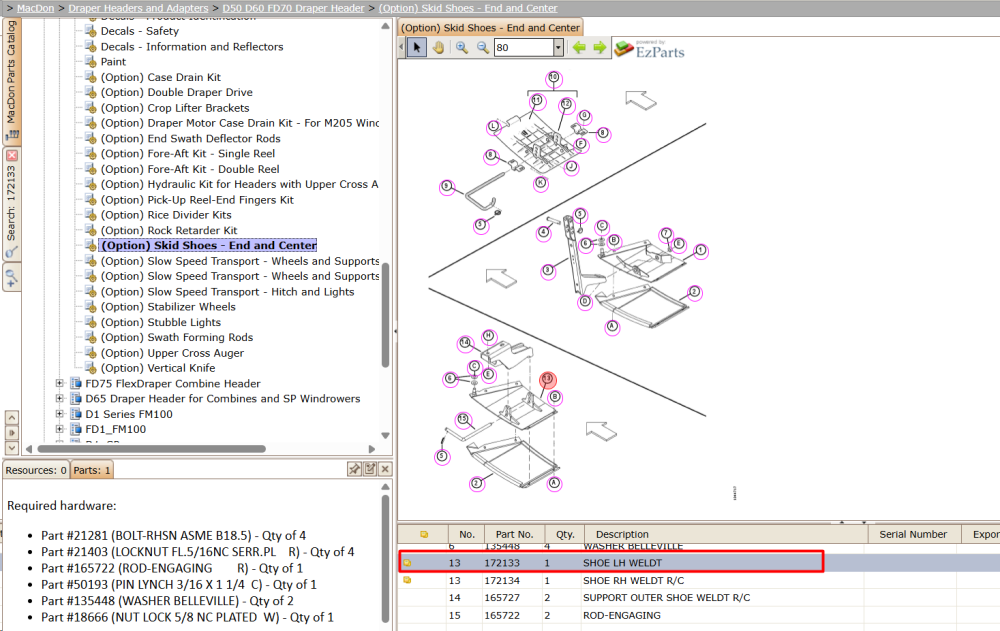The image size is (1000, 631).
Task: Open the Draper Headers and Adapters breadcrumb
Action: 138,8
